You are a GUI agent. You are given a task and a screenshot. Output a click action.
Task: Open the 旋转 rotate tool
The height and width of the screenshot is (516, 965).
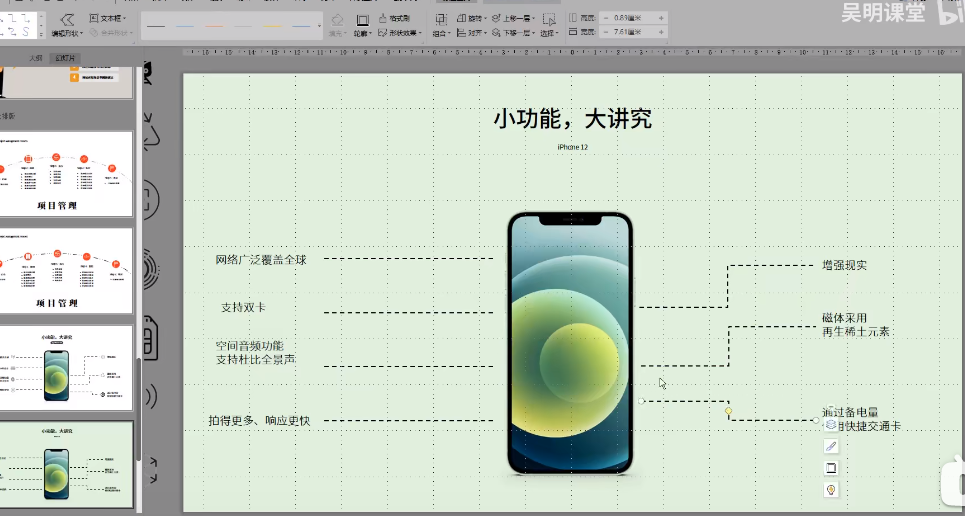tap(471, 18)
